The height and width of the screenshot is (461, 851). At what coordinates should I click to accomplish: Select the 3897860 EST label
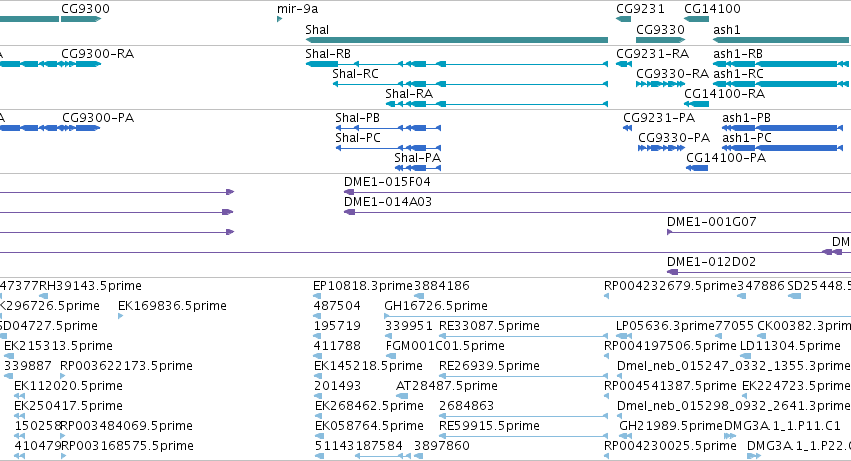click(442, 446)
